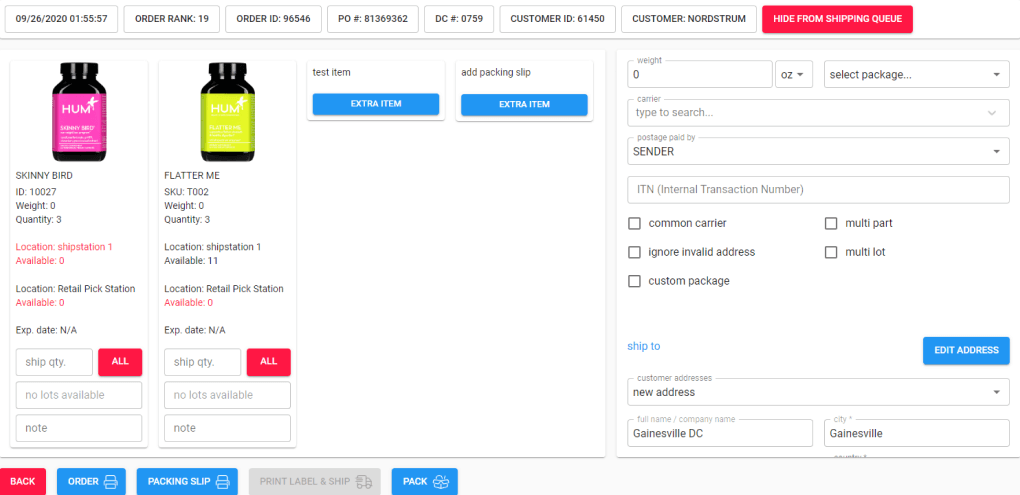Focus ship qty field for Skinny Bird
The width and height of the screenshot is (1020, 495).
point(55,362)
